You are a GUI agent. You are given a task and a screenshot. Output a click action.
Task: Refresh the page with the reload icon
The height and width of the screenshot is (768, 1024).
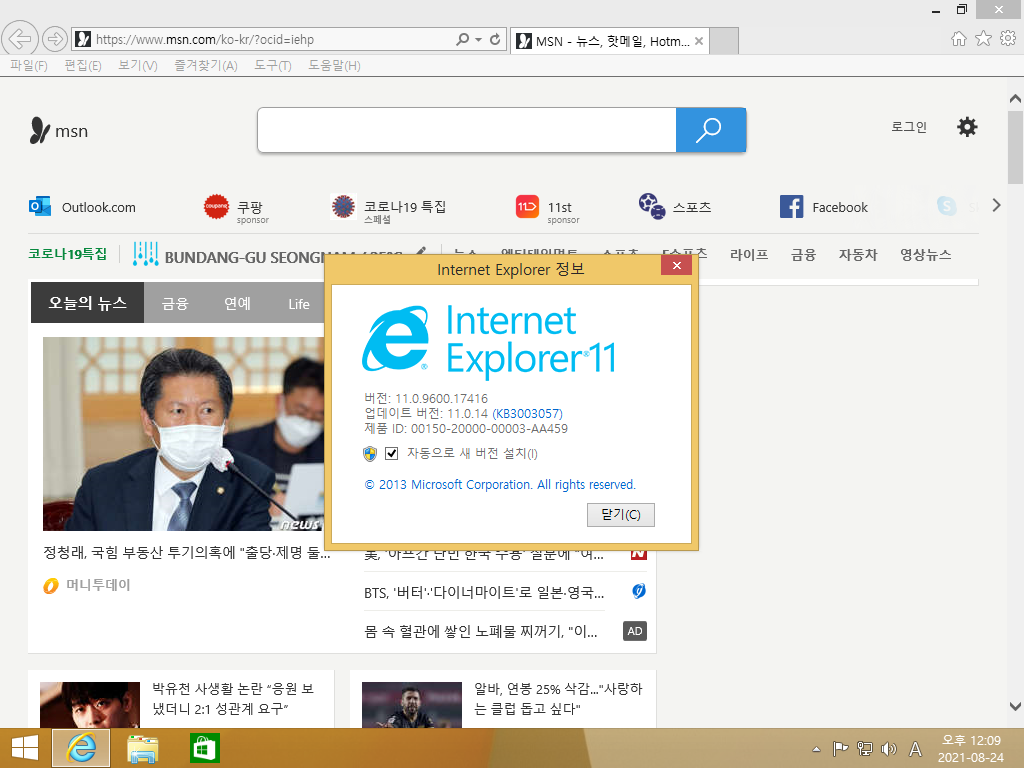click(x=495, y=39)
